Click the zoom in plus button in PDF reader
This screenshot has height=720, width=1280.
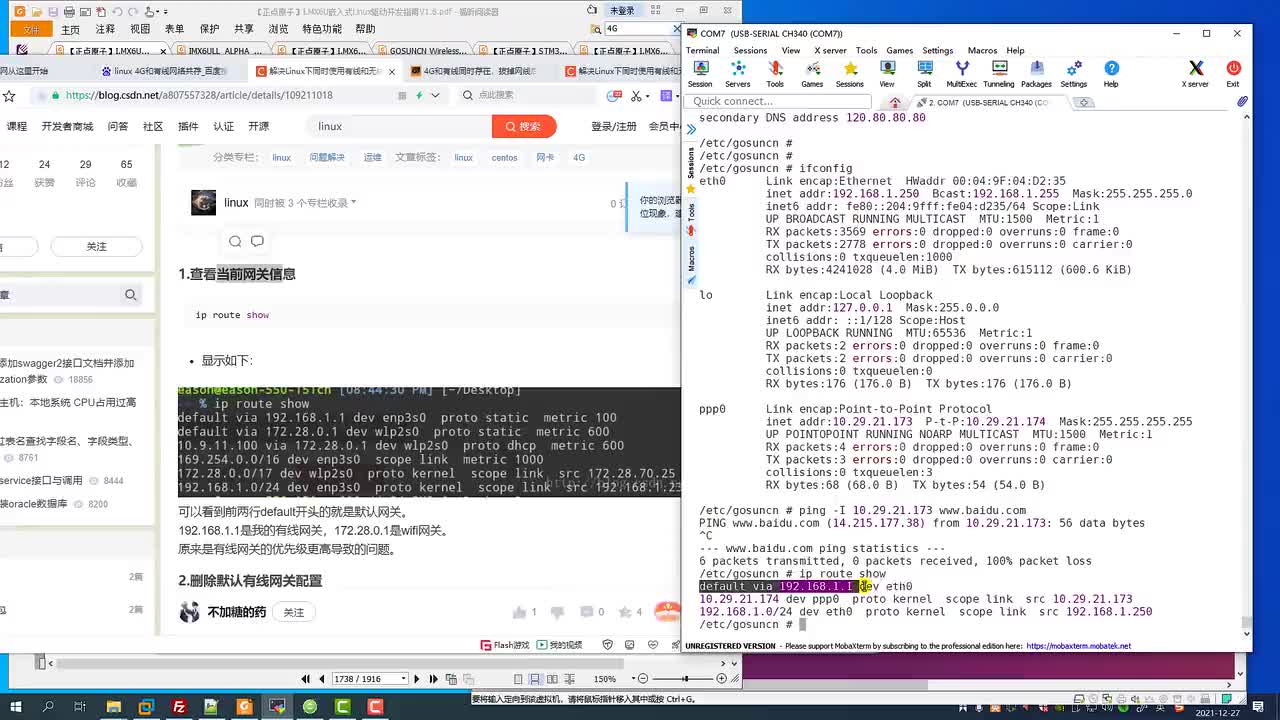coord(721,679)
